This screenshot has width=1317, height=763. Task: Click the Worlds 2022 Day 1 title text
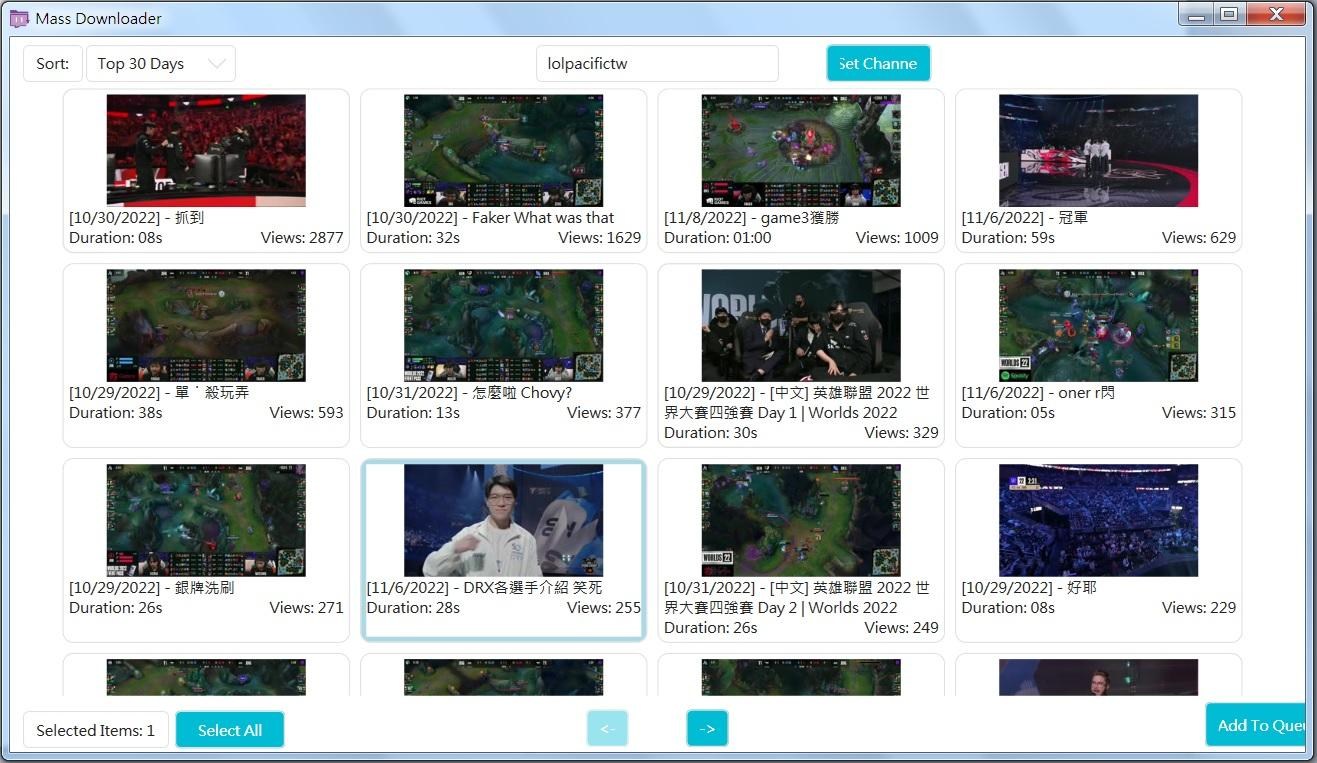click(x=797, y=403)
